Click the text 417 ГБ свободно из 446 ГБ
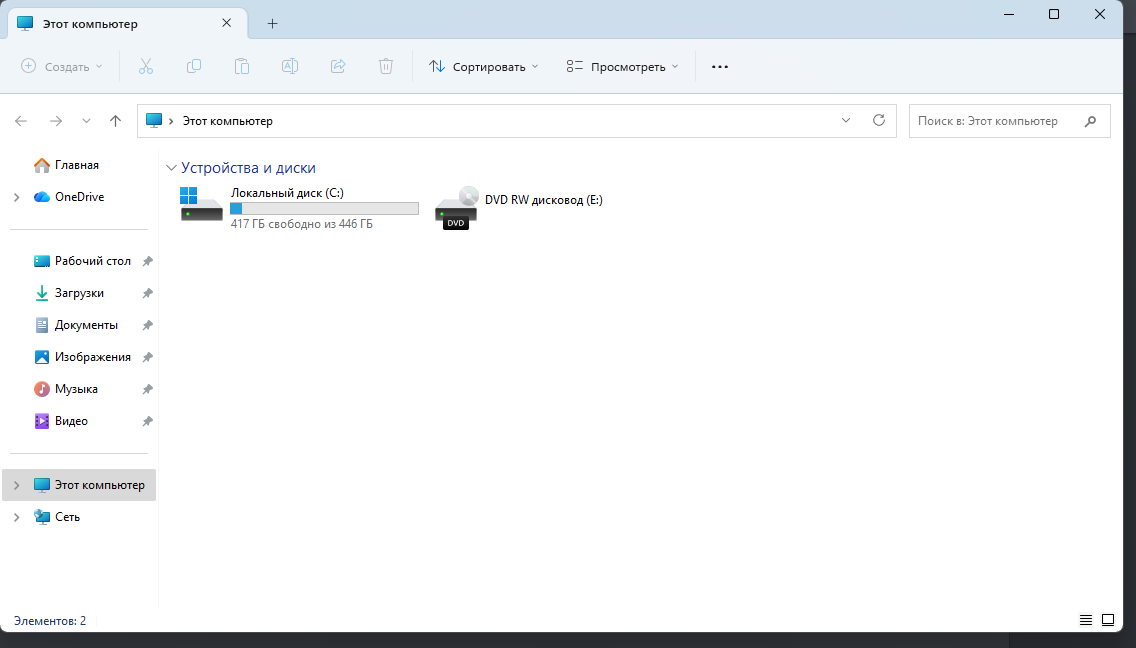This screenshot has height=648, width=1136. (x=302, y=224)
